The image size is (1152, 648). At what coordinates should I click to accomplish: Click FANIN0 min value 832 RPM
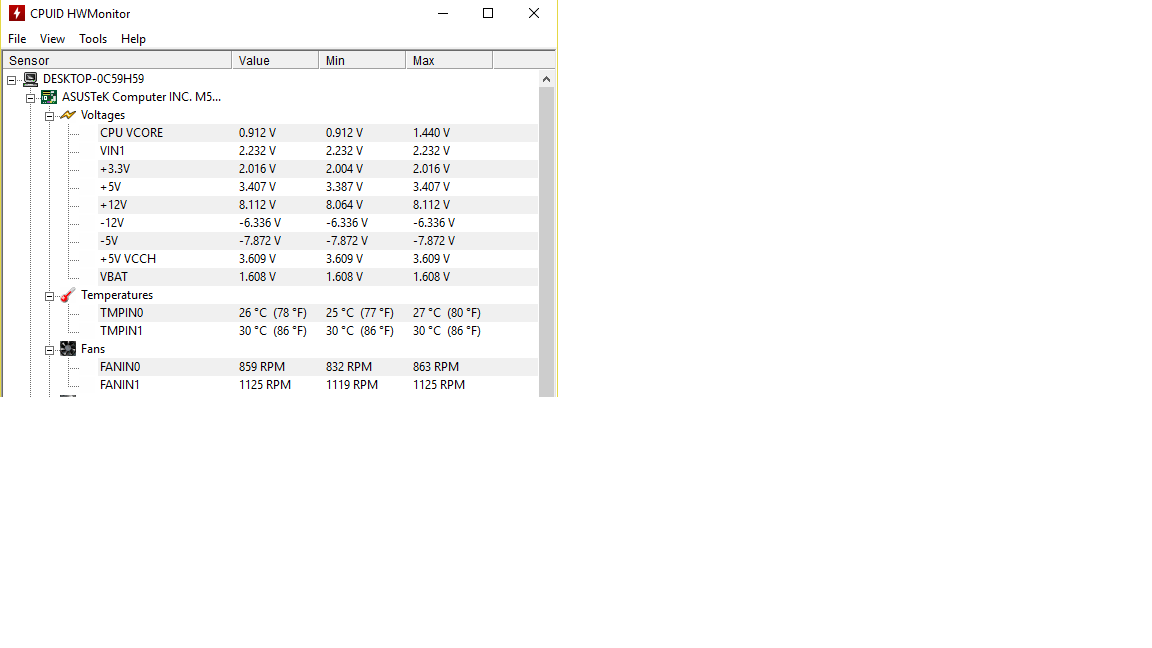pos(349,367)
